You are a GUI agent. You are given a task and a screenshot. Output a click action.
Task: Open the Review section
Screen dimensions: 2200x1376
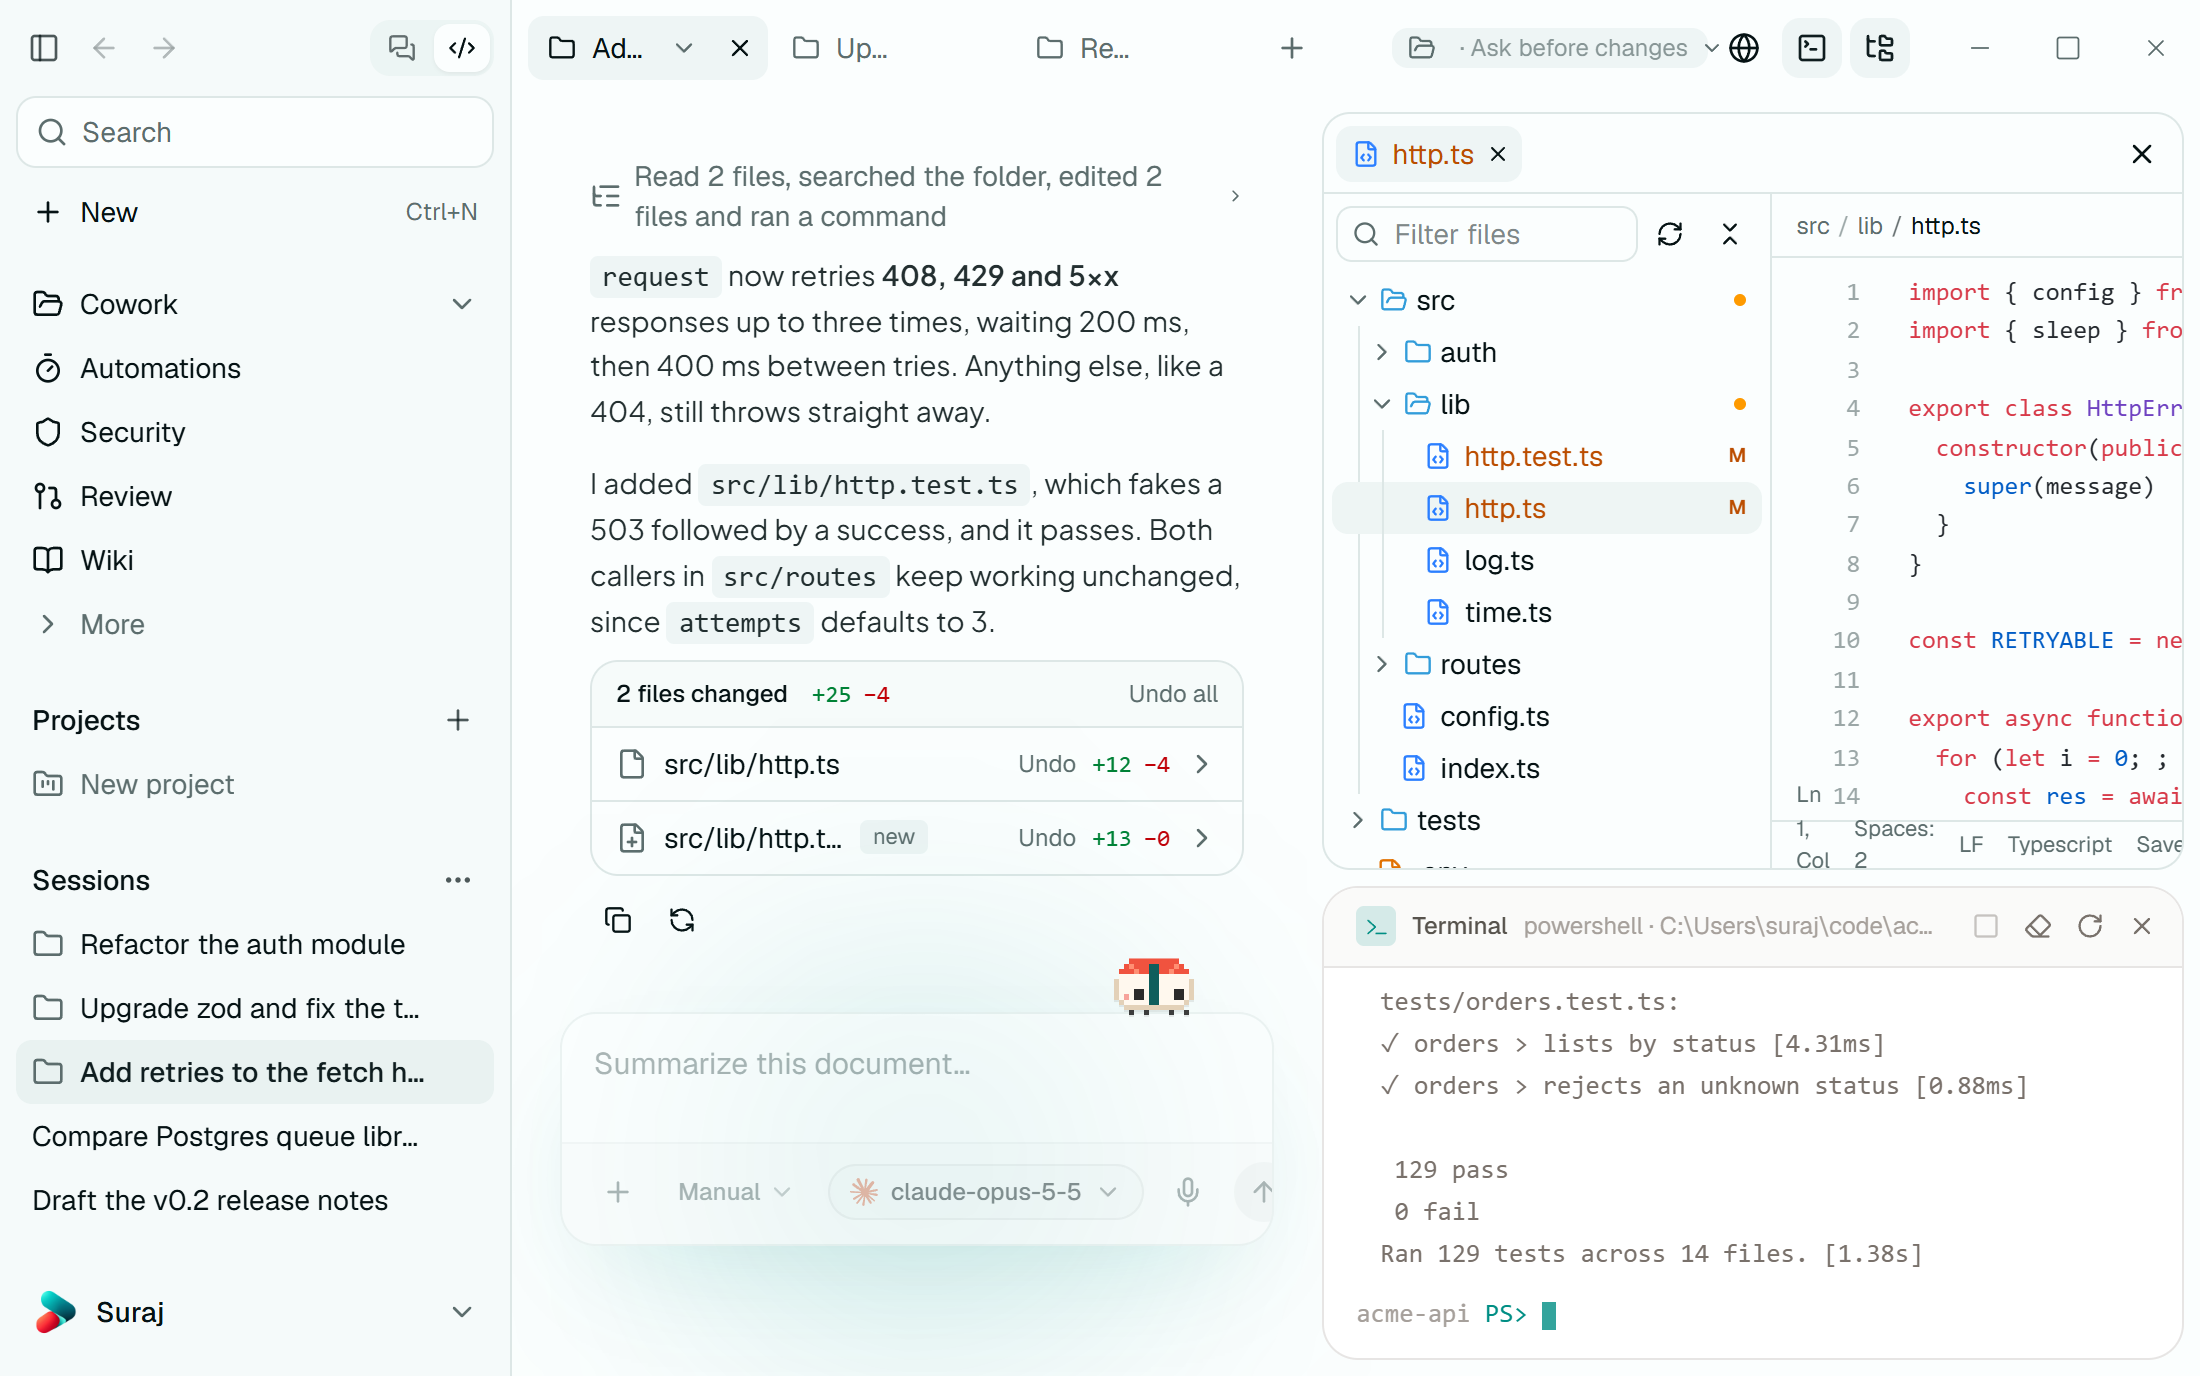[255, 496]
